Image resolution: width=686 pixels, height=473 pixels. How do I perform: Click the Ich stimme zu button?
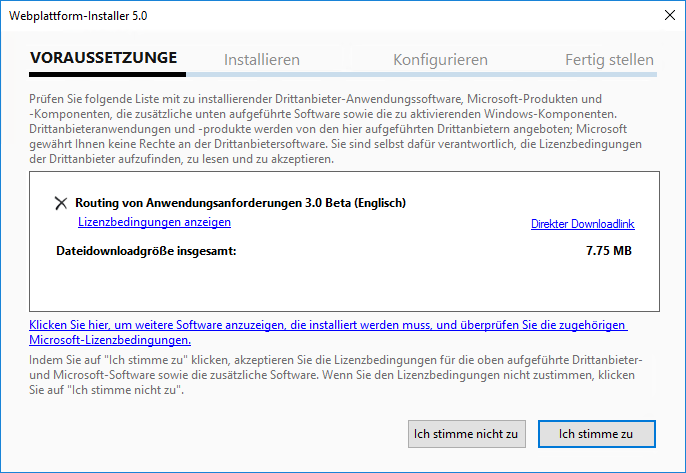(596, 434)
